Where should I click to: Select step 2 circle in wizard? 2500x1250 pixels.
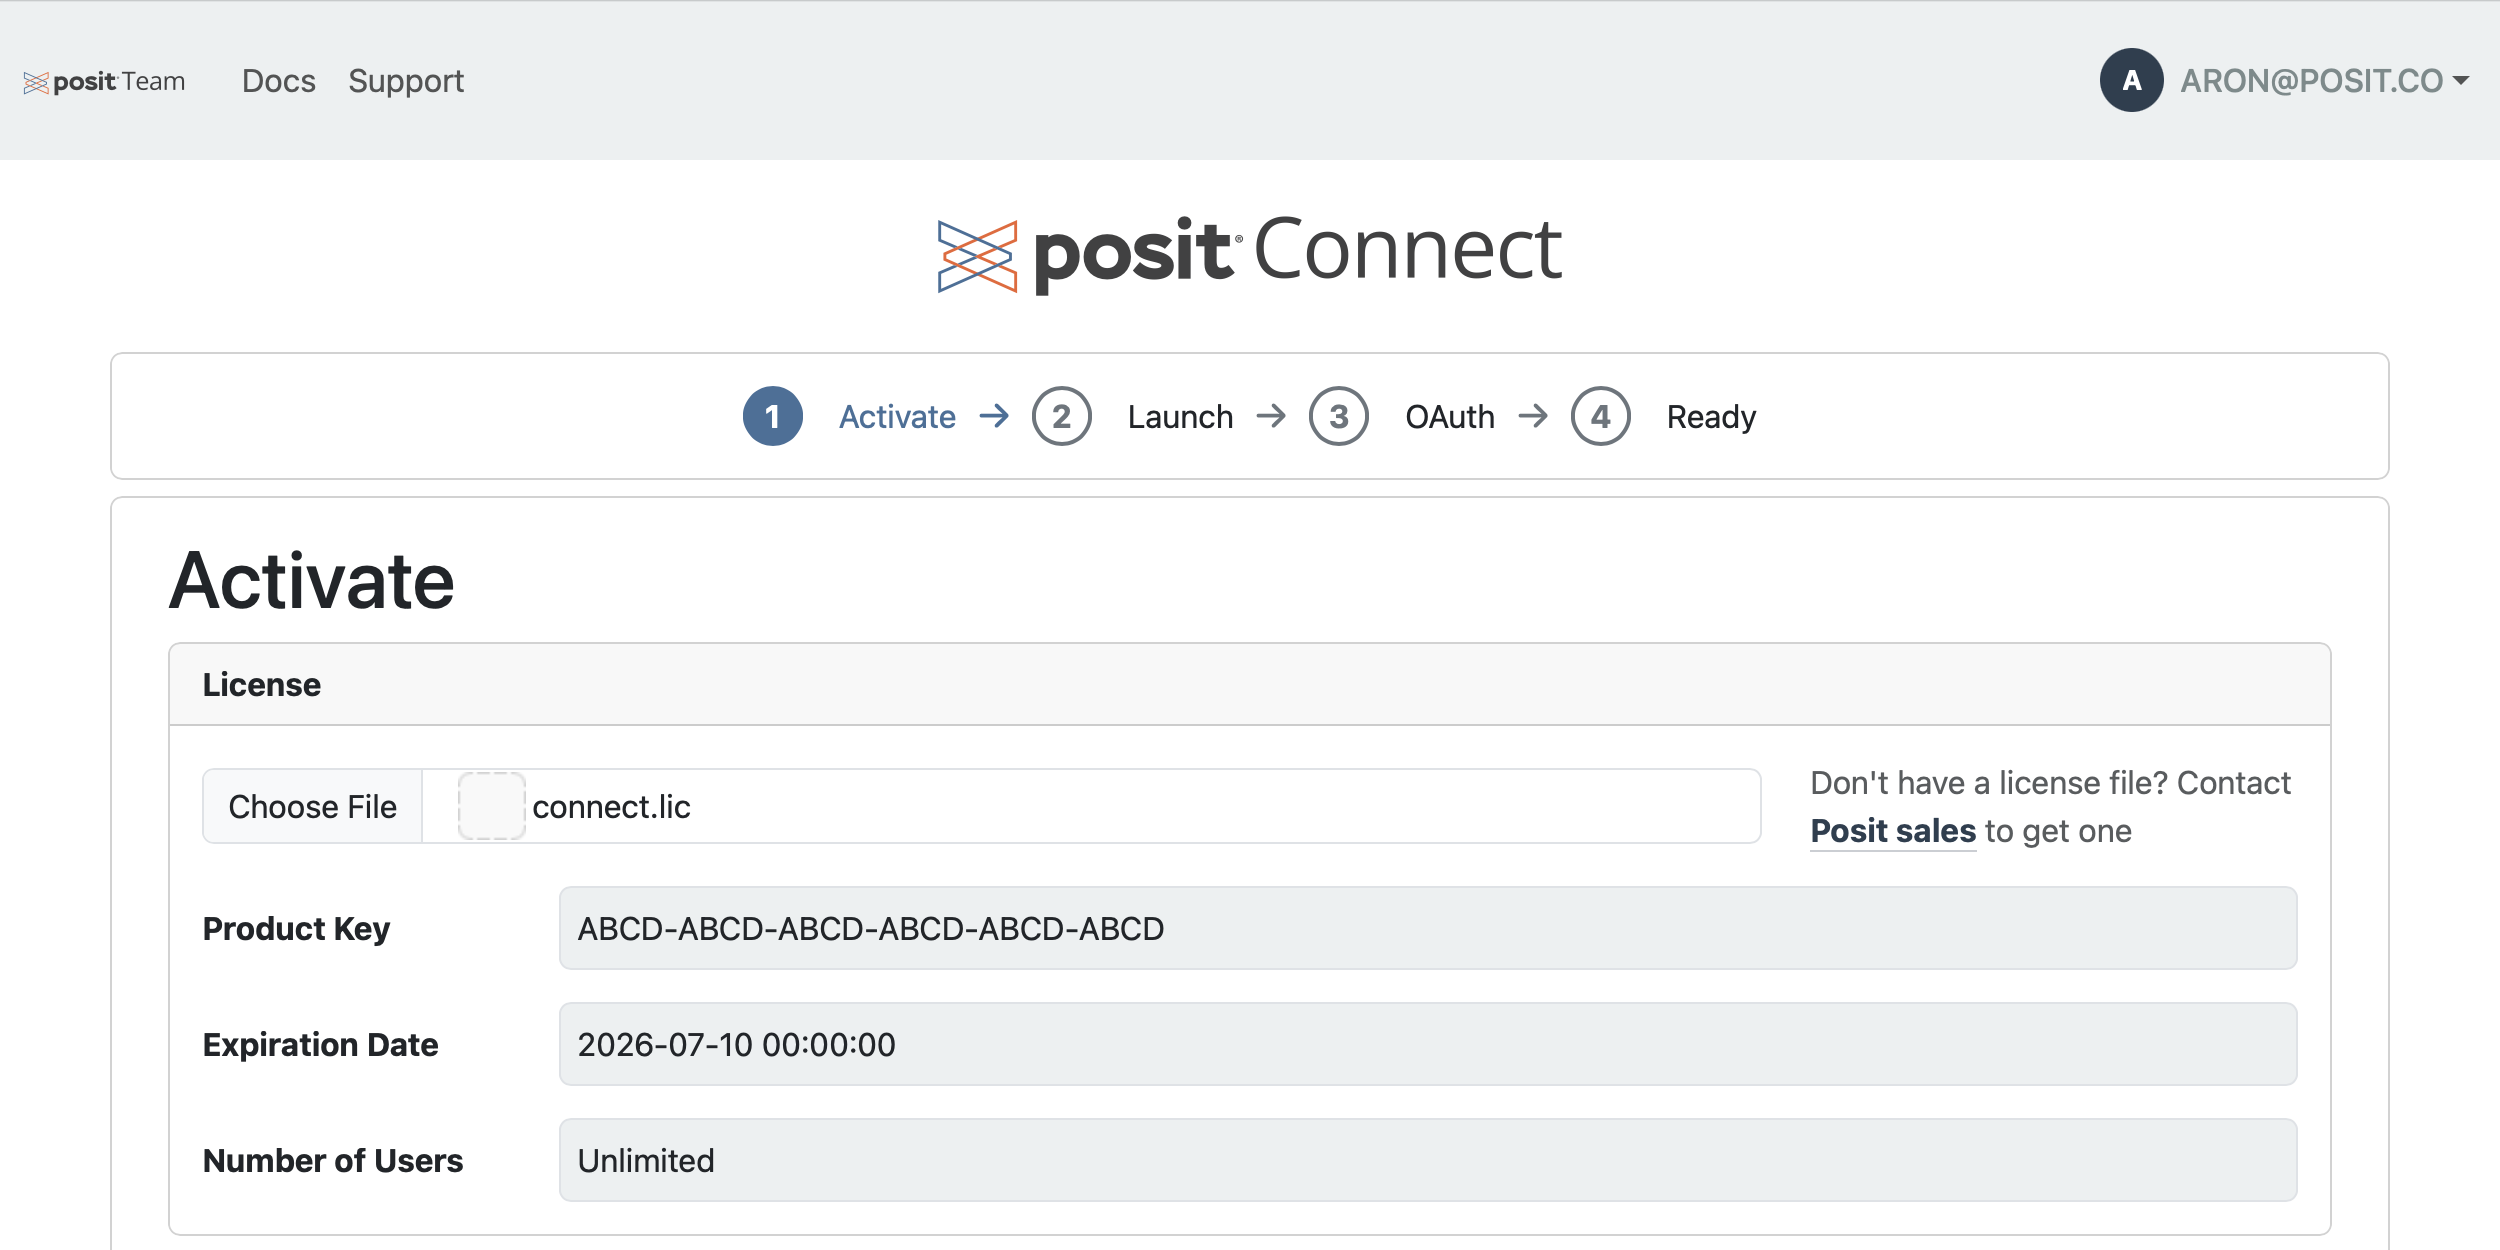[1061, 416]
